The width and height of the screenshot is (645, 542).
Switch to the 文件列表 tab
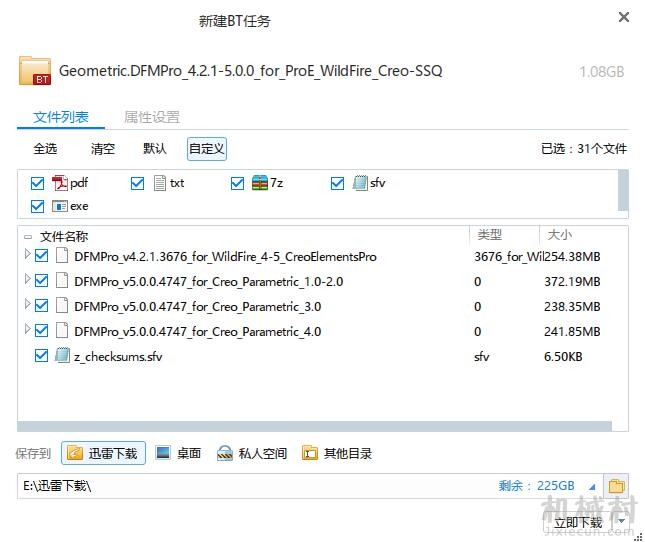tap(61, 117)
